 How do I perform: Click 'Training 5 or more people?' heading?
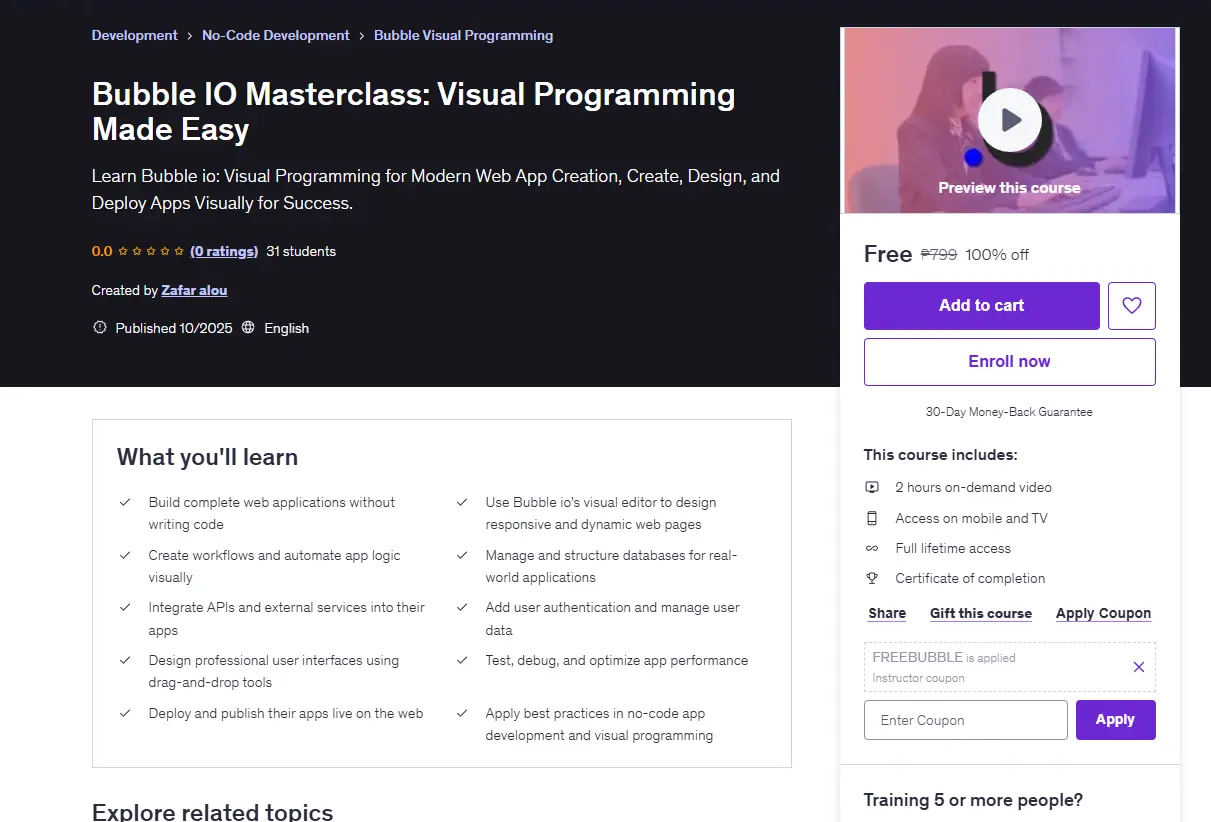[x=974, y=800]
